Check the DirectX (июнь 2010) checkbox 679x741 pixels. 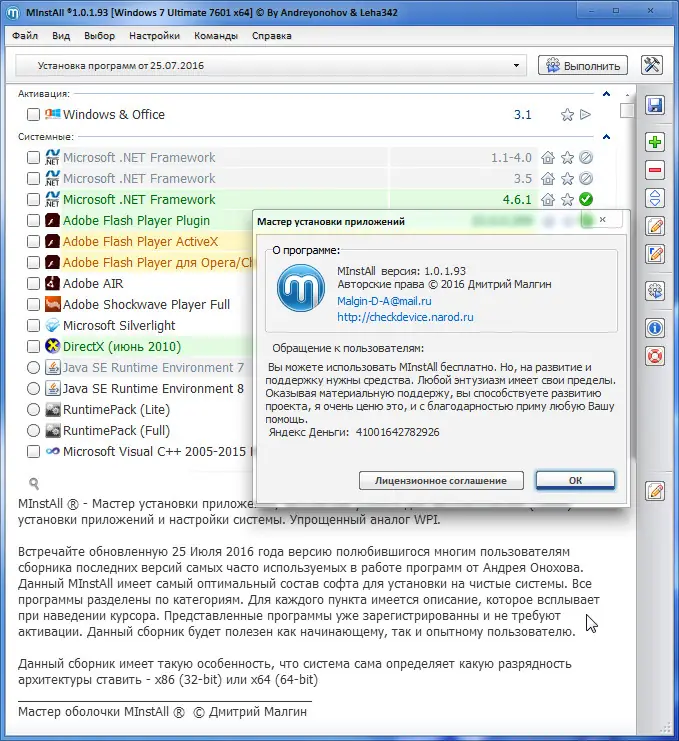pyautogui.click(x=34, y=346)
